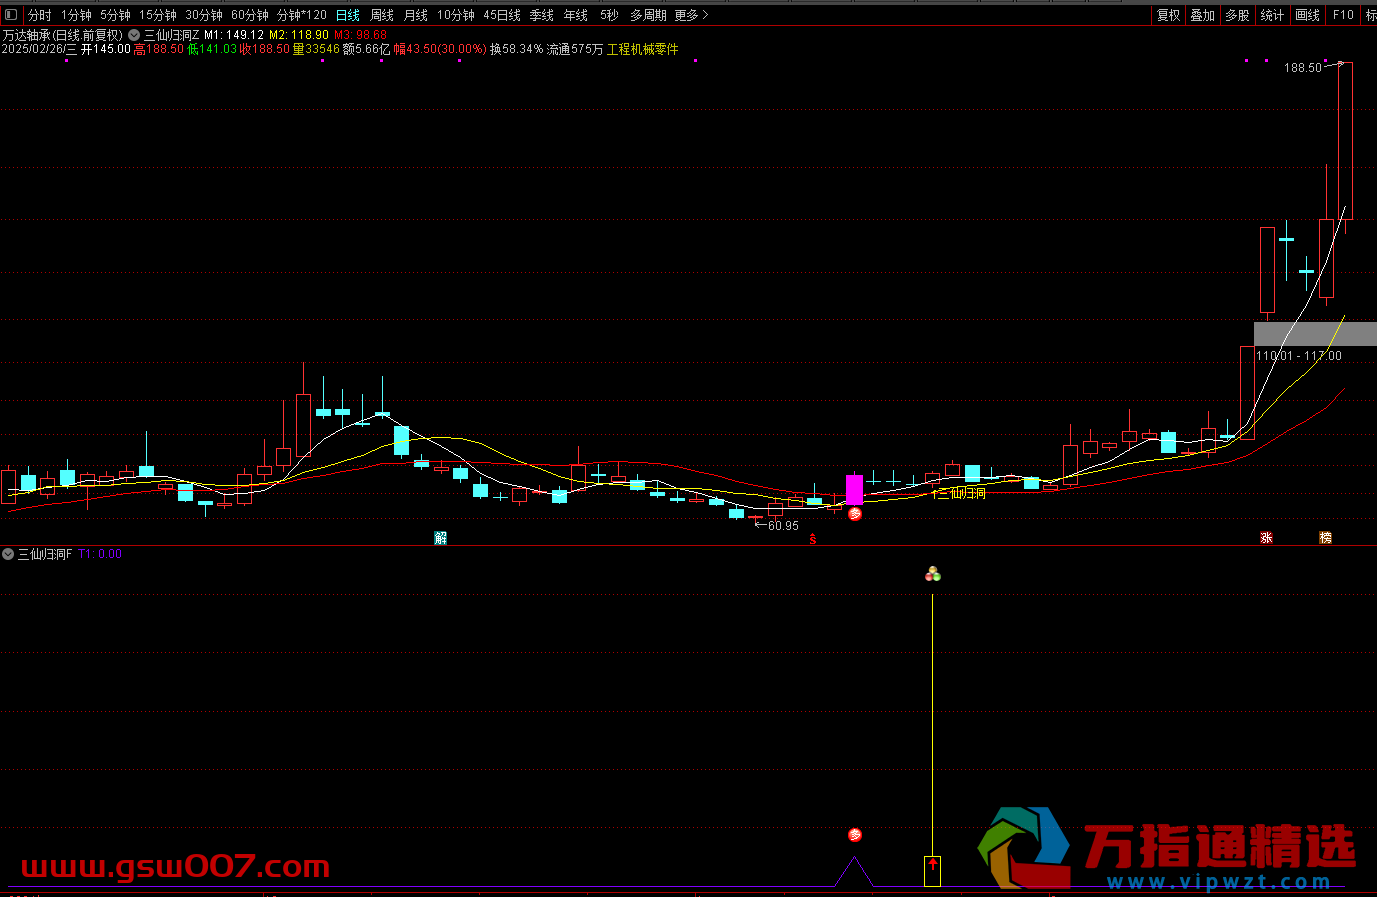Click the 叠加 overlay button

(1203, 15)
